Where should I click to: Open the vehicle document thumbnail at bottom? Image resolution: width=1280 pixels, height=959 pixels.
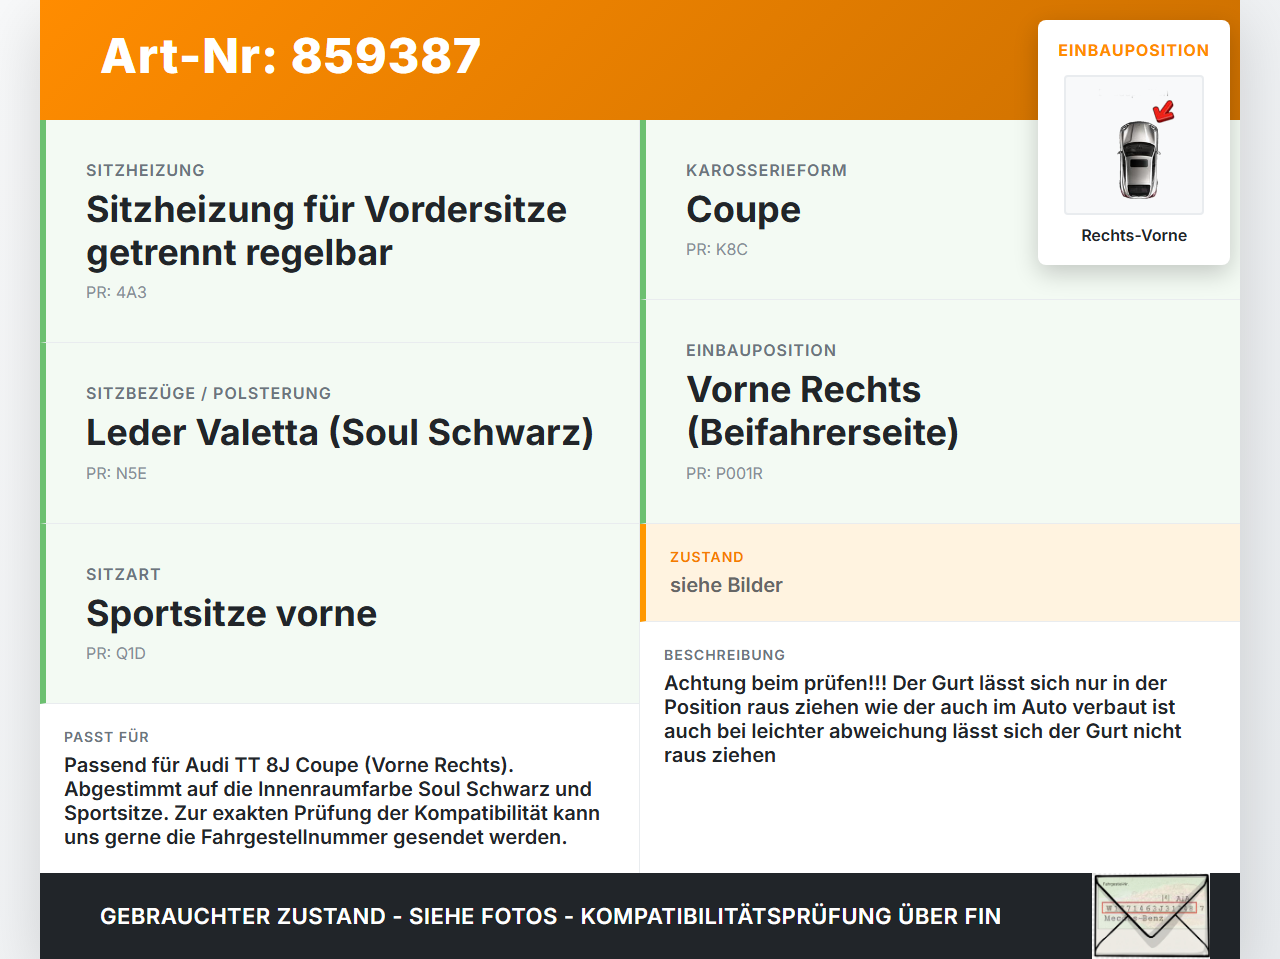coord(1151,916)
